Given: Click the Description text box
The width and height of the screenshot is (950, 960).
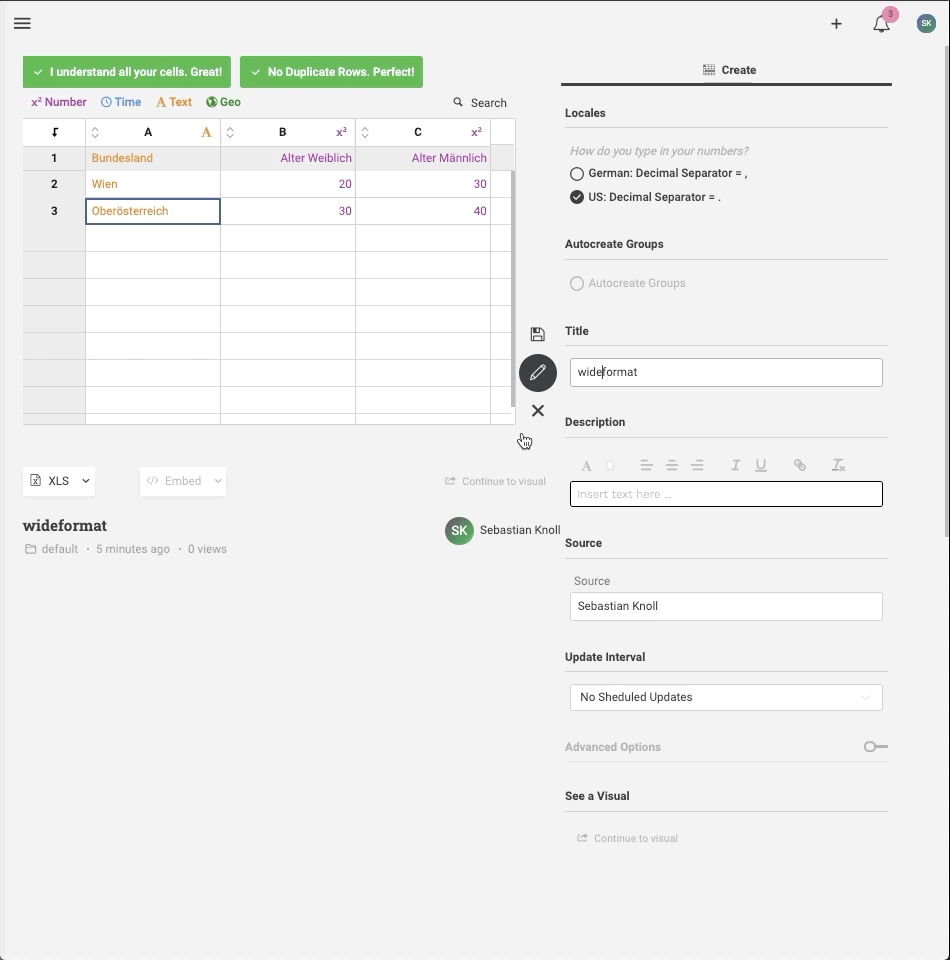Looking at the screenshot, I should (x=726, y=494).
